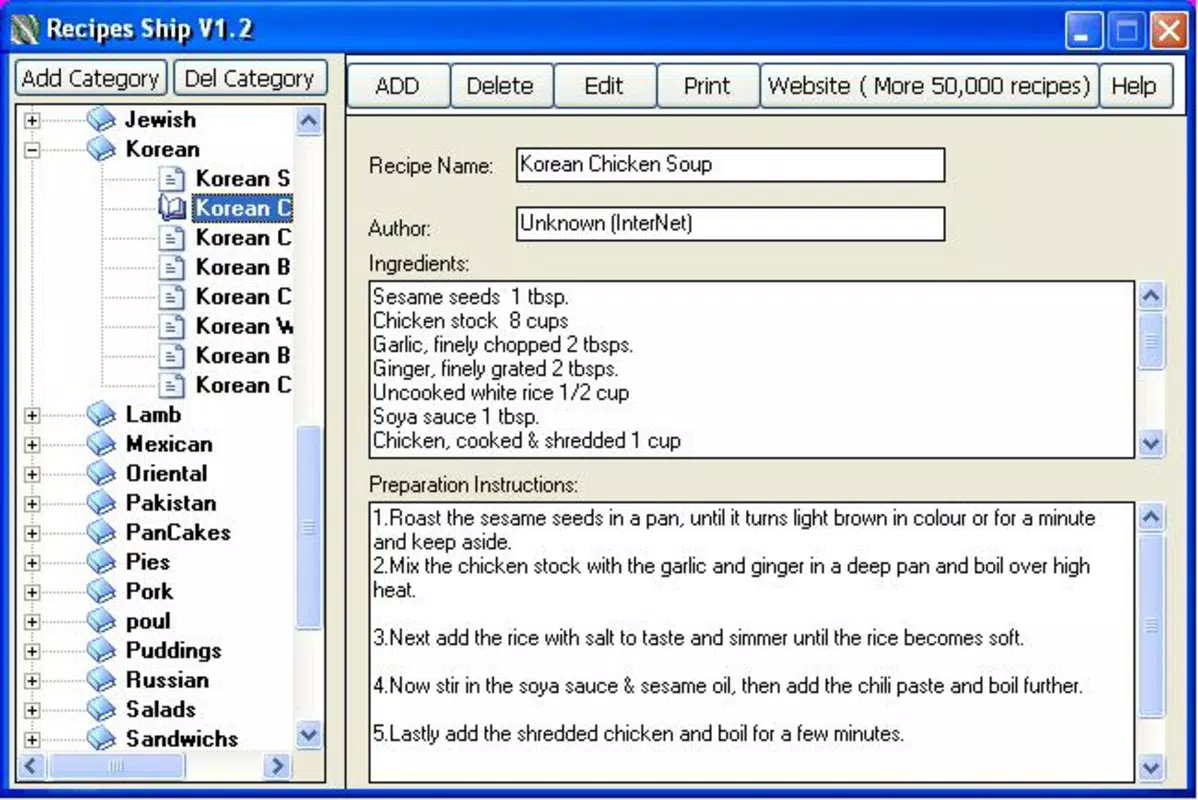This screenshot has height=800, width=1198.
Task: Click the Preparation Instructions scroll up arrow
Action: [x=1151, y=517]
